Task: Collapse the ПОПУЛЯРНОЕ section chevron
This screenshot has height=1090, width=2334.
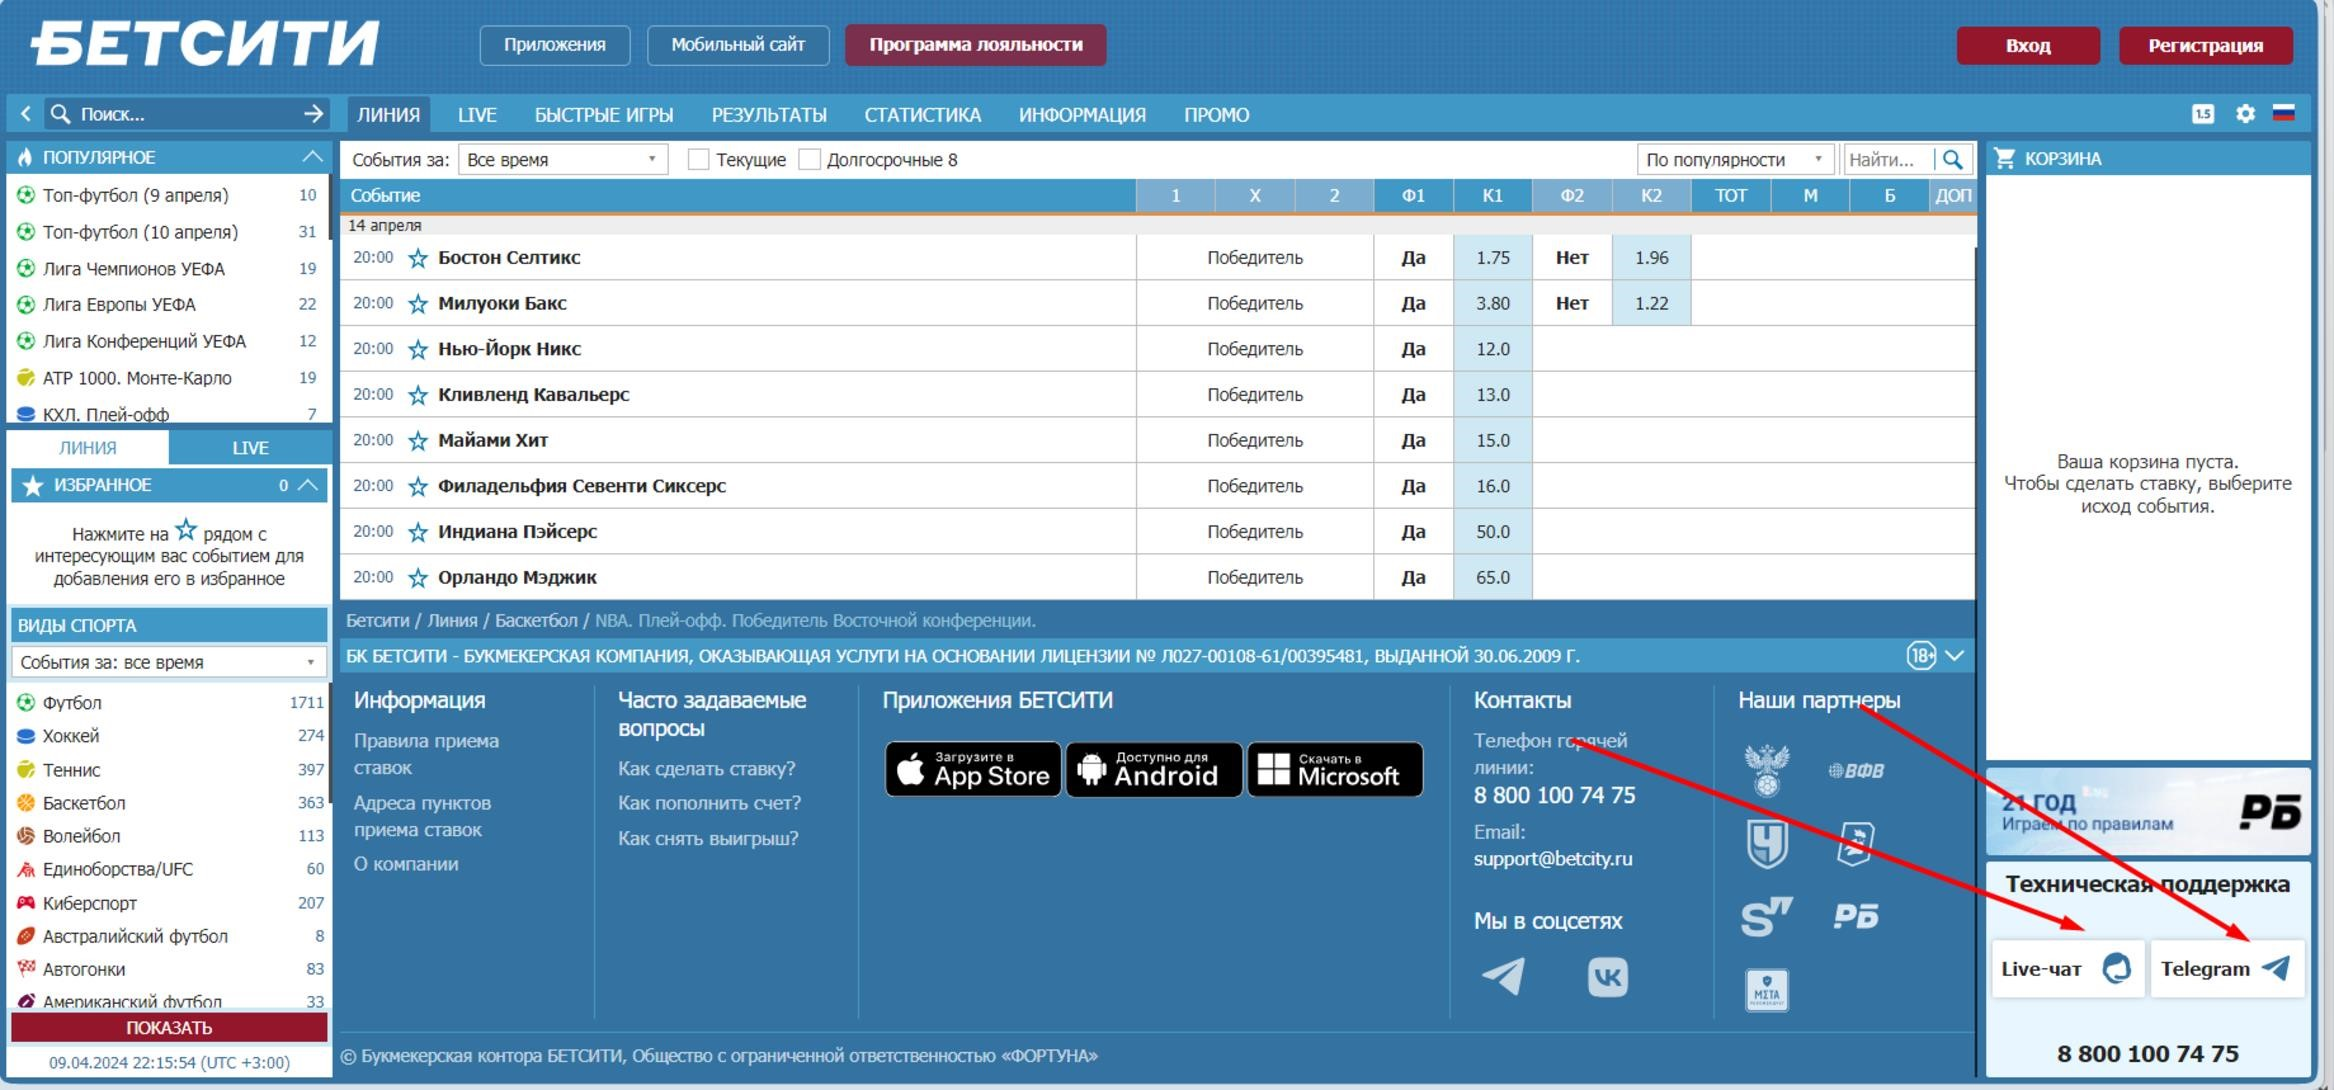Action: 312,157
